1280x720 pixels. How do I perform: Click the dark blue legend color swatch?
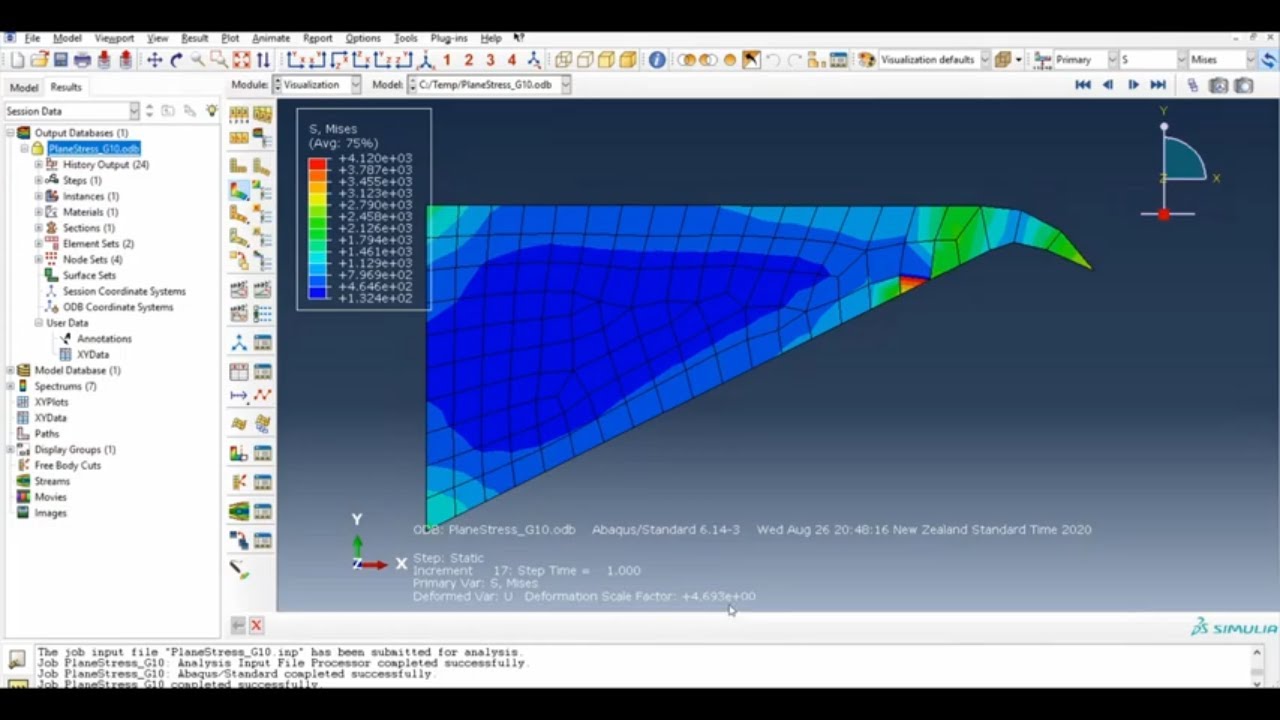pos(318,293)
